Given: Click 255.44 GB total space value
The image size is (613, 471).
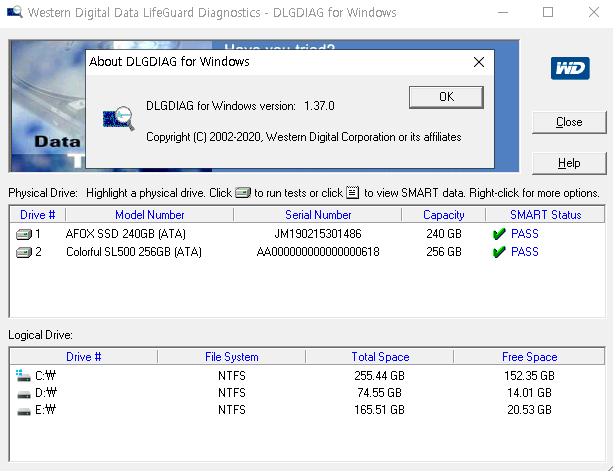Looking at the screenshot, I should (379, 376).
